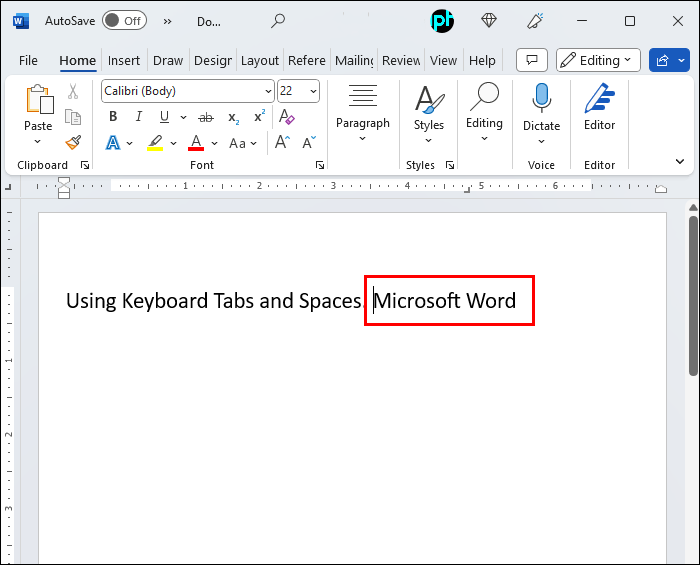Viewport: 700px width, 565px height.
Task: Click the Clear All Formatting icon
Action: tap(287, 116)
